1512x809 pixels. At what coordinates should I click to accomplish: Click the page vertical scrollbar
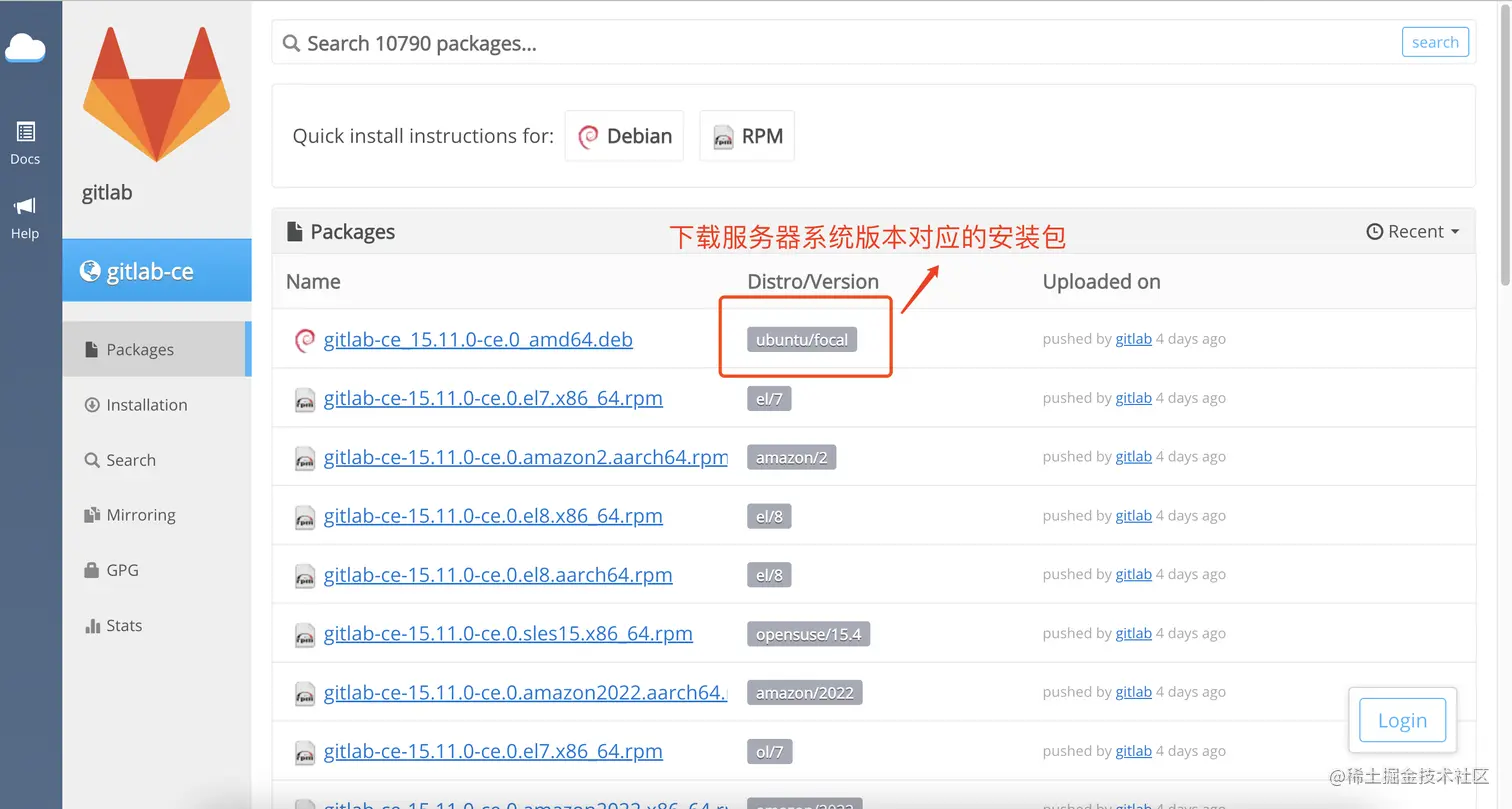pyautogui.click(x=1506, y=145)
